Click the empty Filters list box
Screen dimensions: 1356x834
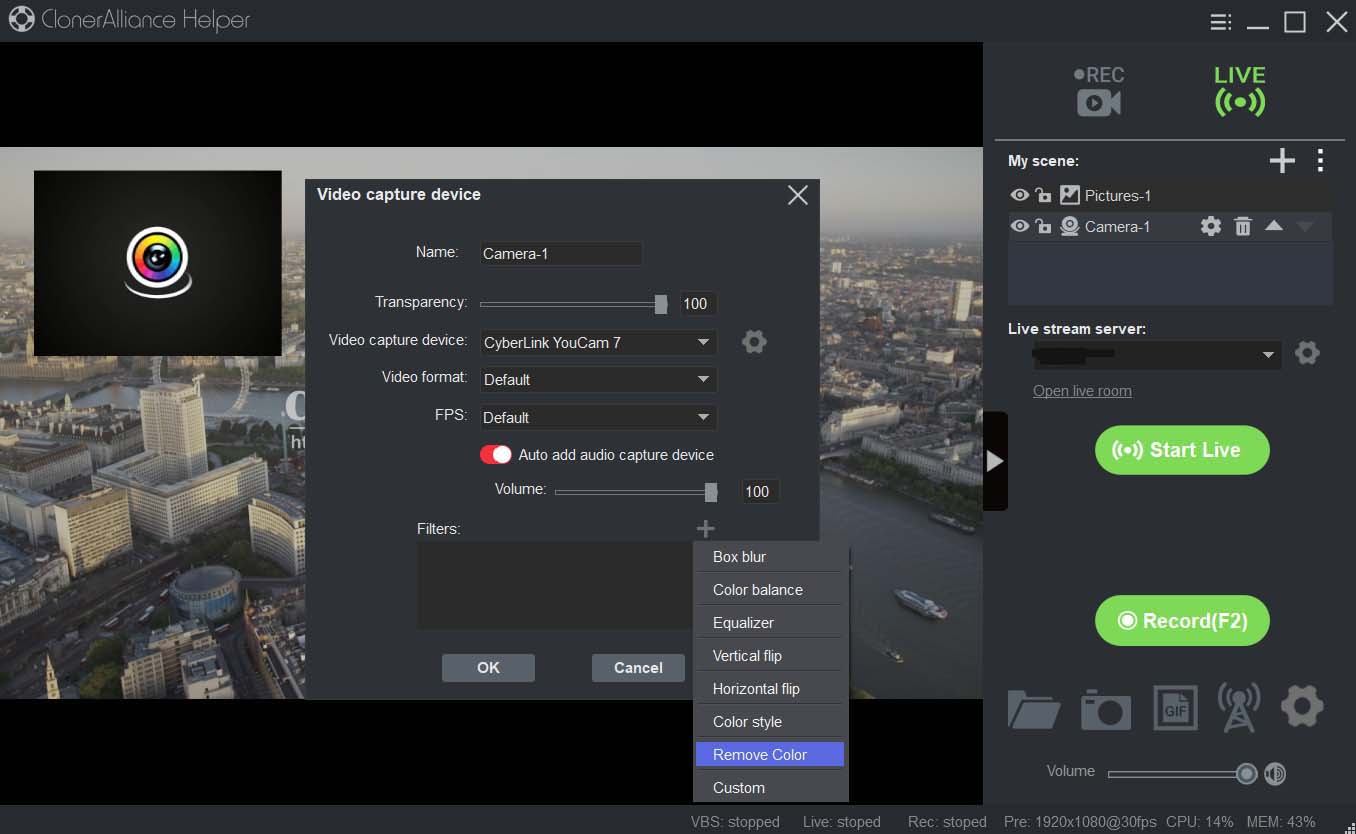click(555, 585)
